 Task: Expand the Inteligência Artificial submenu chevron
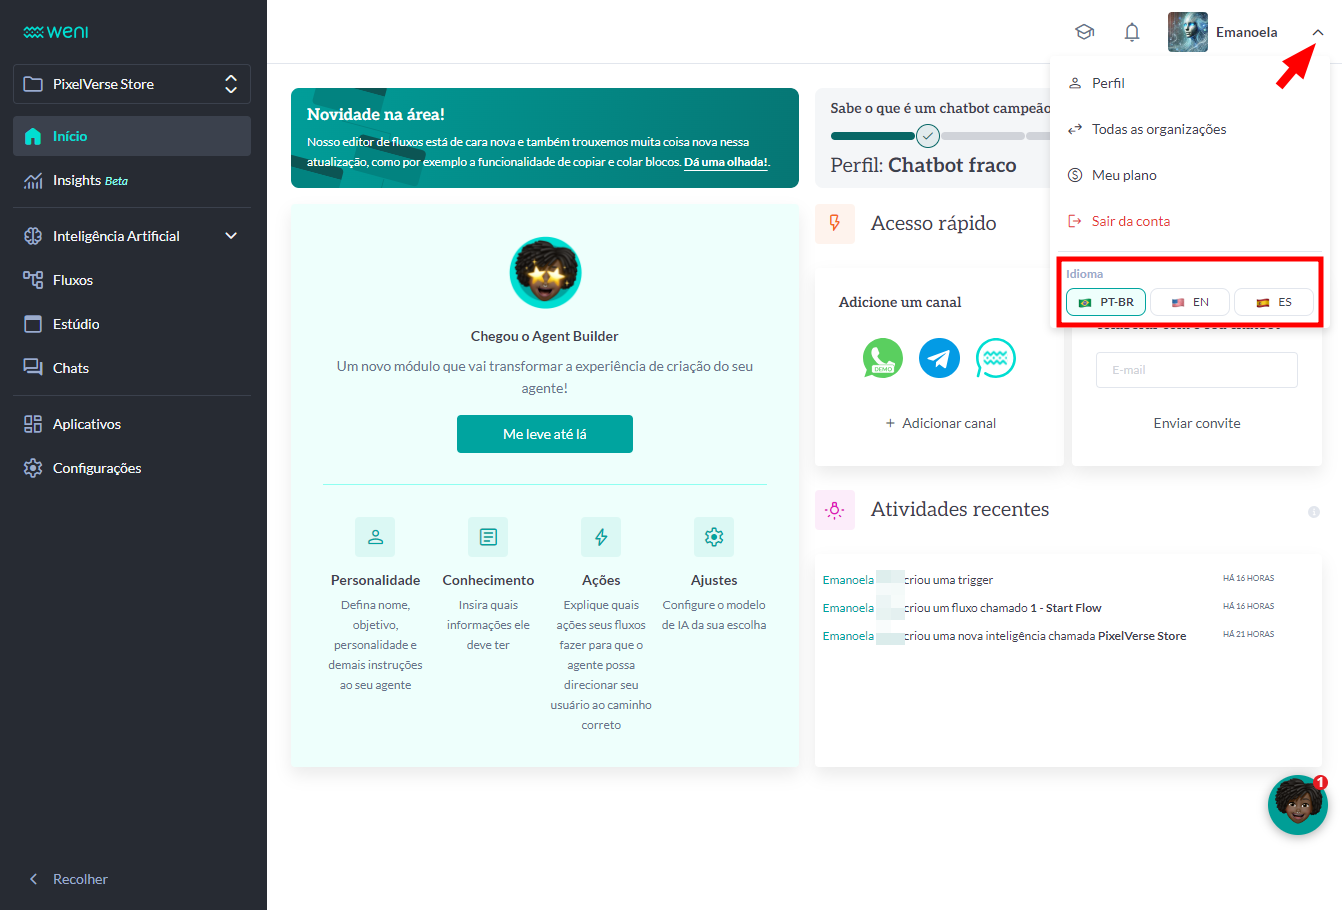pyautogui.click(x=230, y=235)
